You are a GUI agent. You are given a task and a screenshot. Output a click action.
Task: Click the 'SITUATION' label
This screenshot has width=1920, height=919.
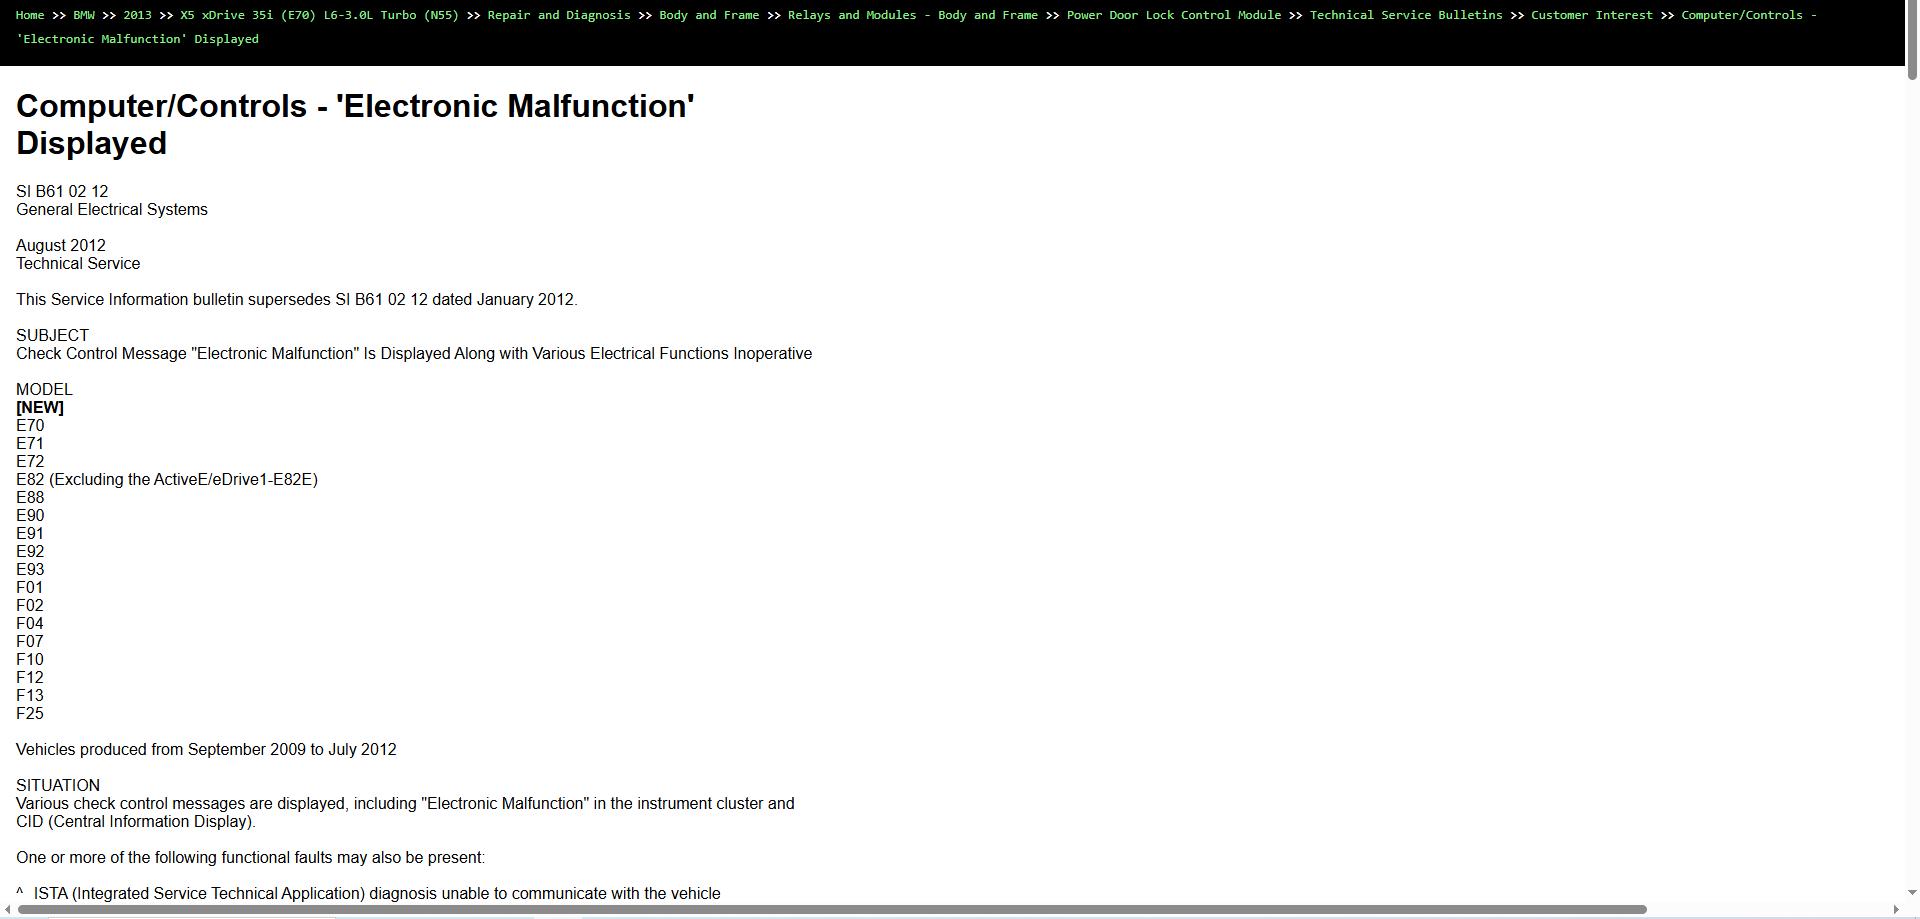coord(58,785)
